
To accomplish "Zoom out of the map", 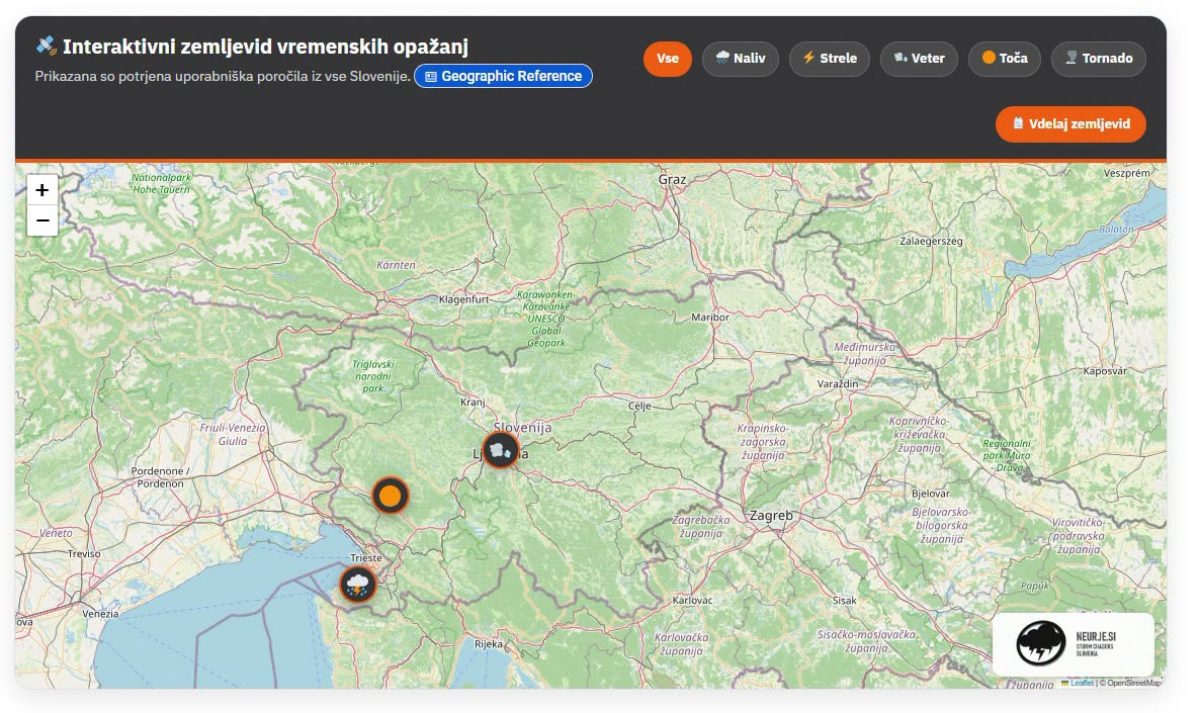I will point(42,220).
